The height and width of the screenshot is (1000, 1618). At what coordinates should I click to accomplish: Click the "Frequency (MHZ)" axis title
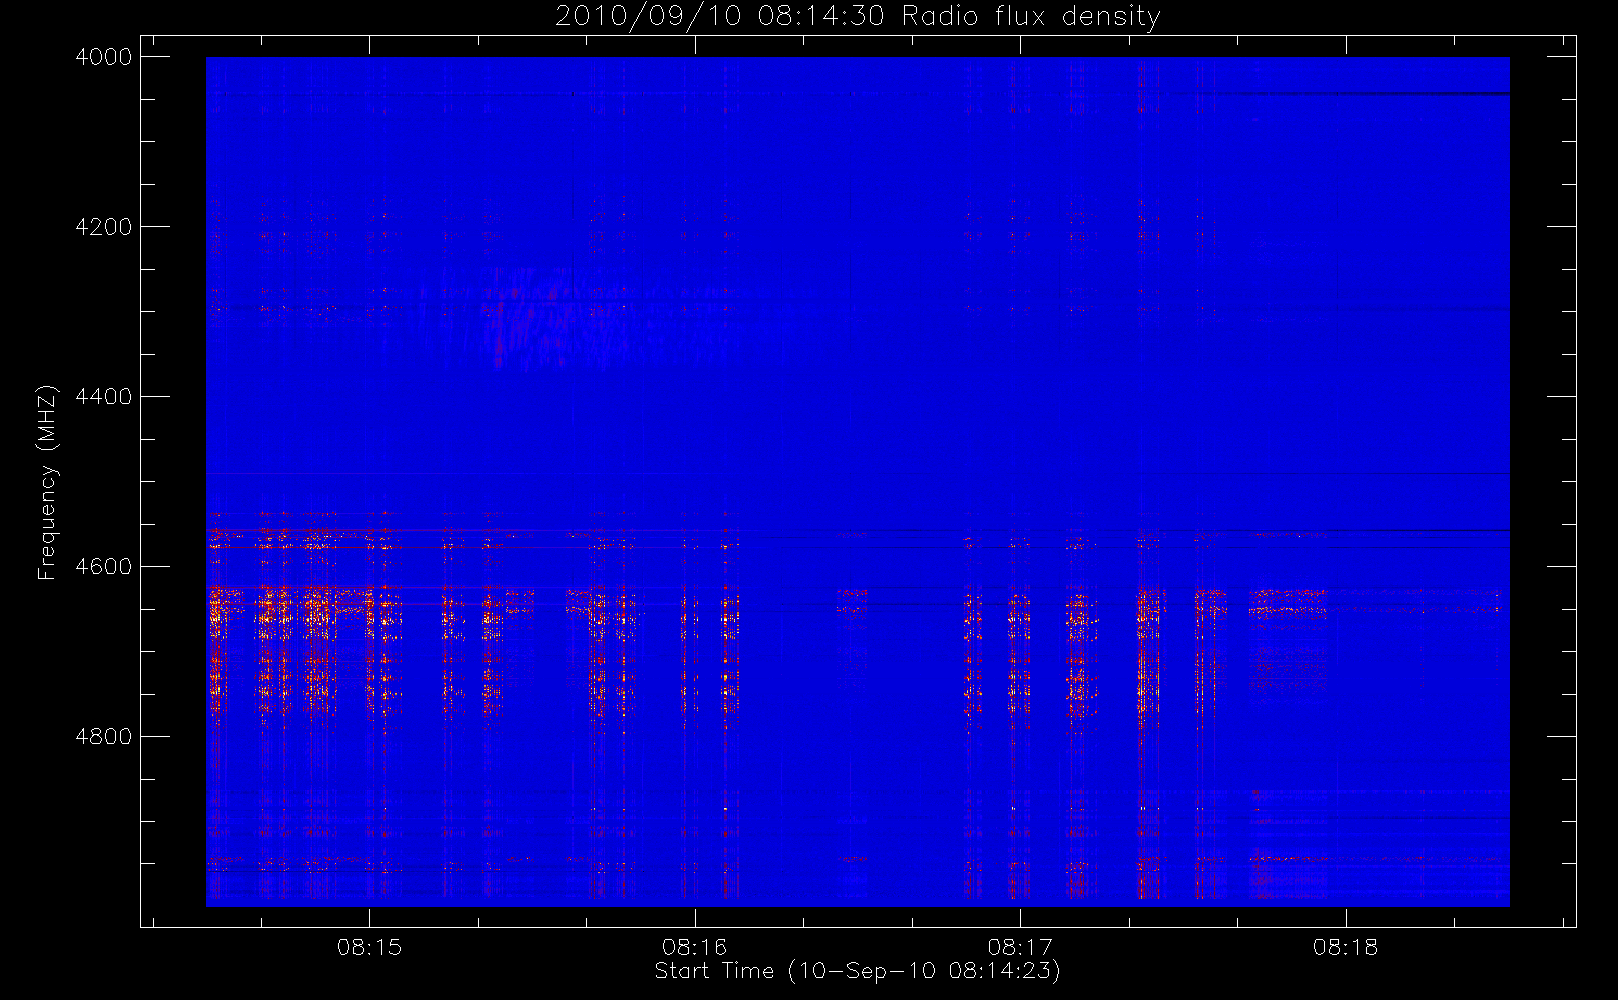[x=47, y=482]
